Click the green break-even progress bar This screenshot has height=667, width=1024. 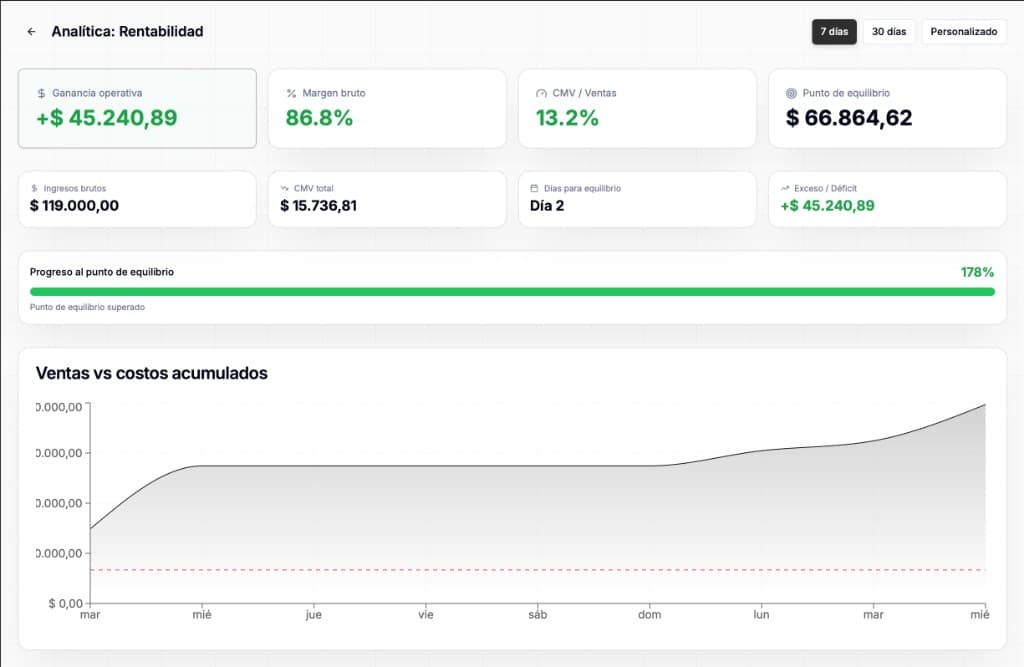[512, 292]
